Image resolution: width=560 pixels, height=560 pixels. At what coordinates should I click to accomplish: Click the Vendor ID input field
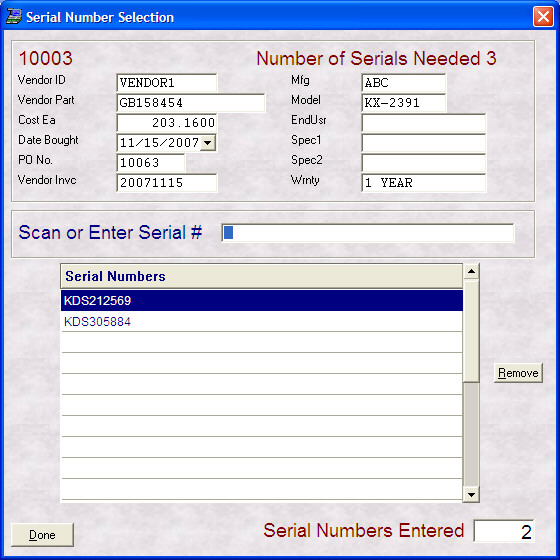[x=167, y=83]
